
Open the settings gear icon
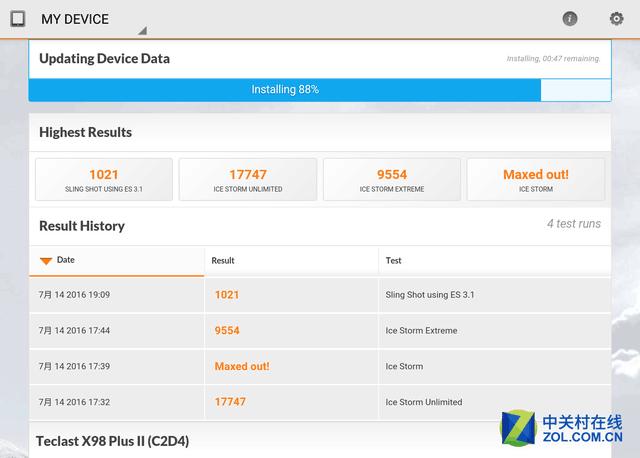(x=616, y=18)
